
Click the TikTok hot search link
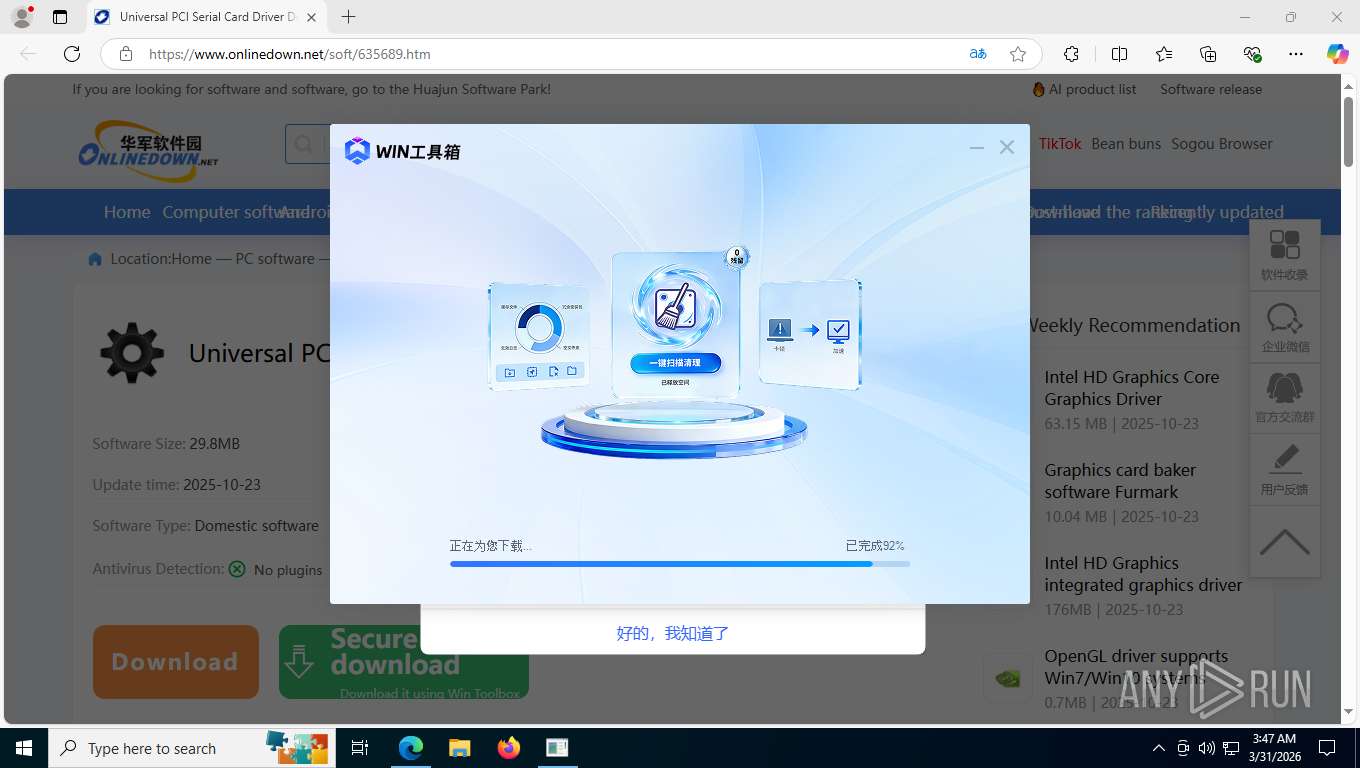pos(1060,143)
